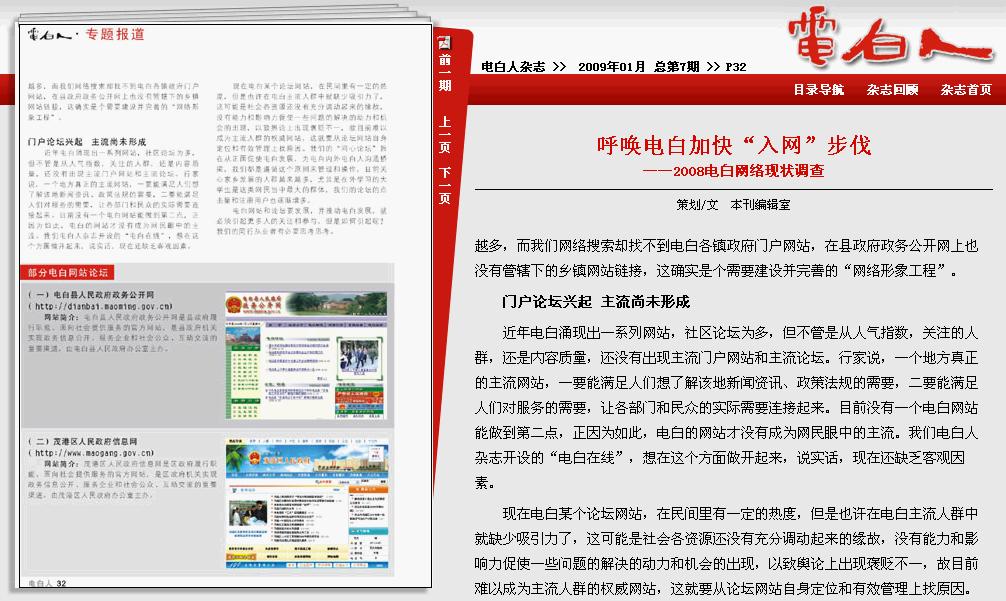Click the 门户论坛兴起 主流尚未形成 heading in article

pyautogui.click(x=596, y=301)
